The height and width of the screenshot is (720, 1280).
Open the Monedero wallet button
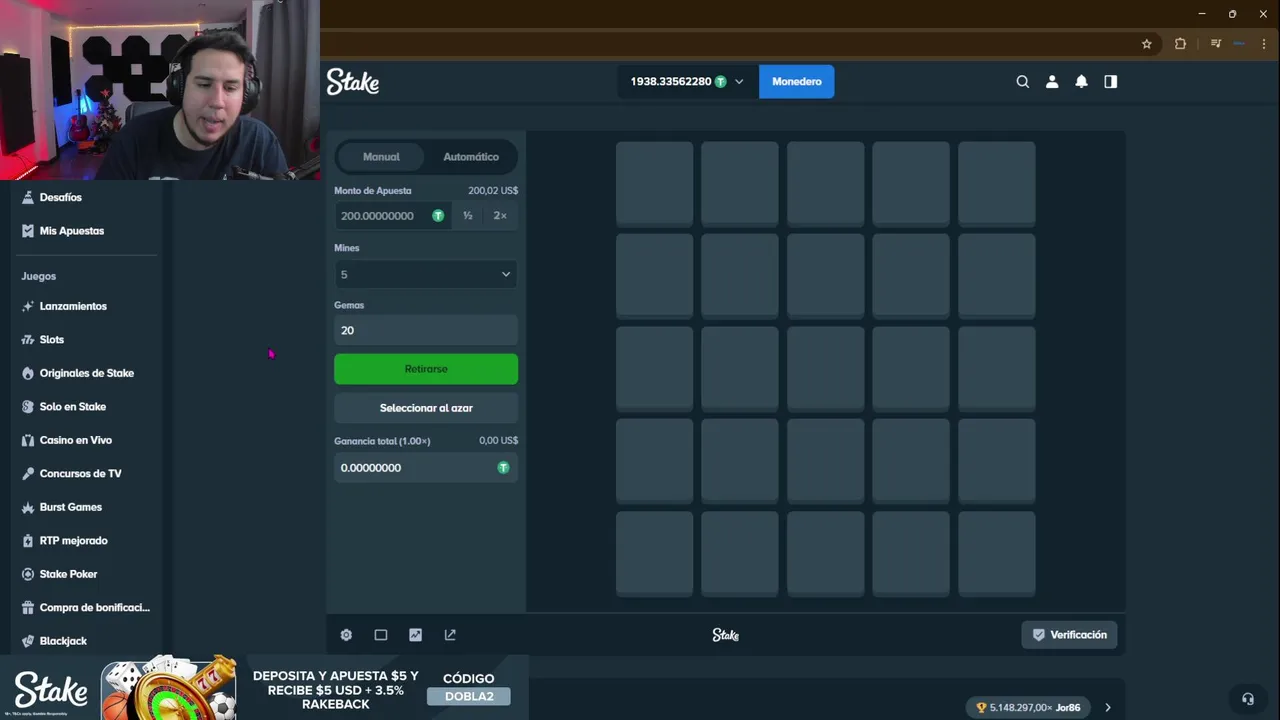click(x=797, y=82)
